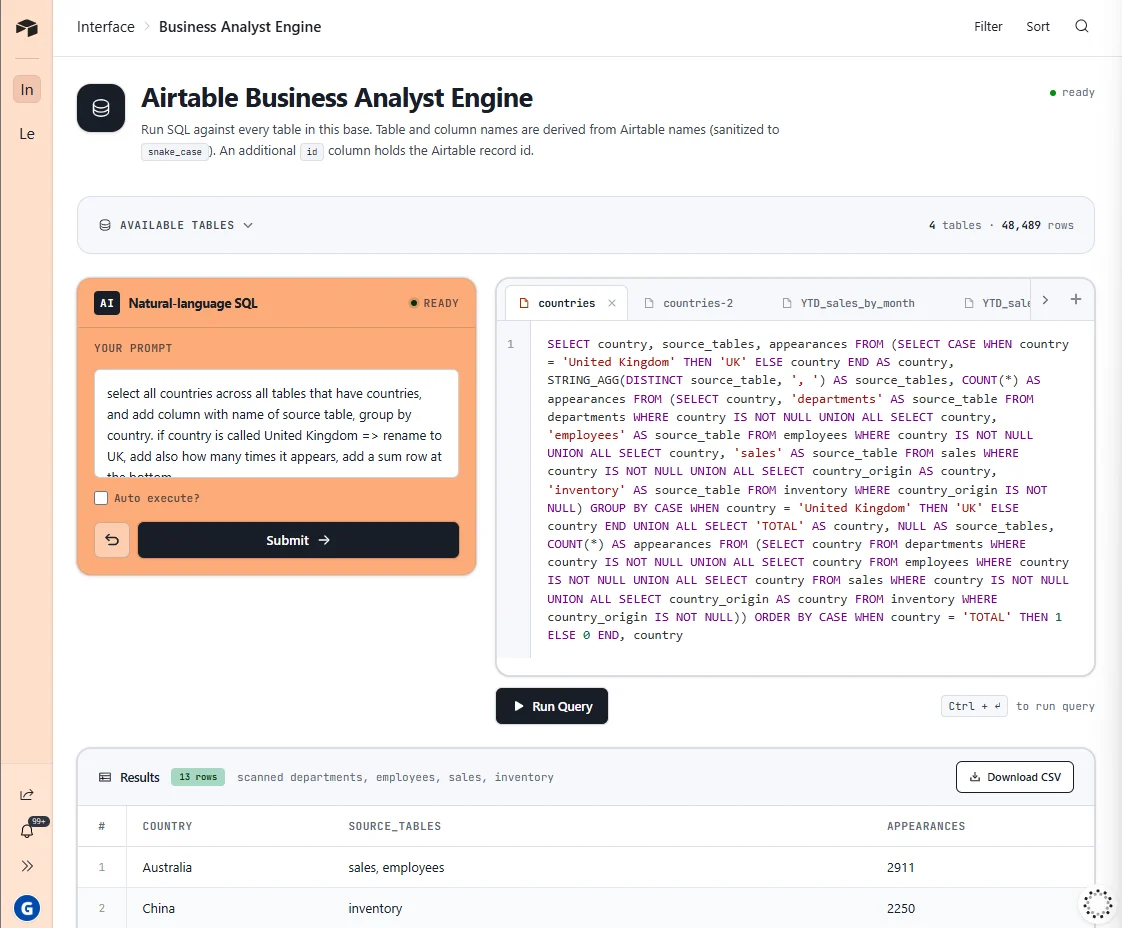Click the Ctrl + Enter shortcut hint
The width and height of the screenshot is (1122, 928).
click(974, 706)
